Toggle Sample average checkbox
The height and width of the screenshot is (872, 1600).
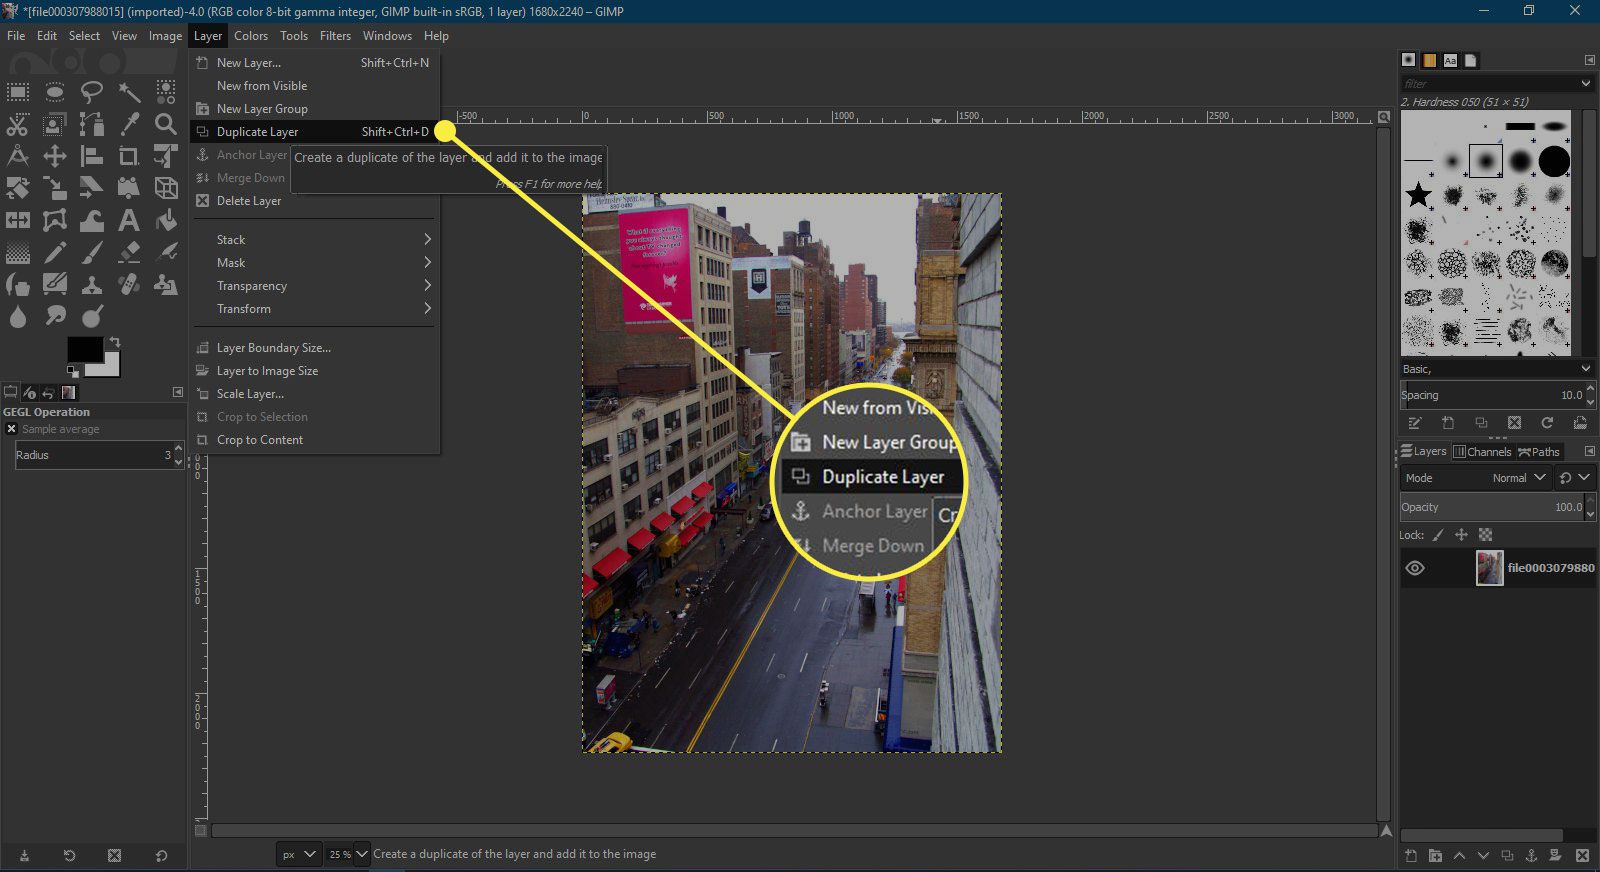(11, 429)
